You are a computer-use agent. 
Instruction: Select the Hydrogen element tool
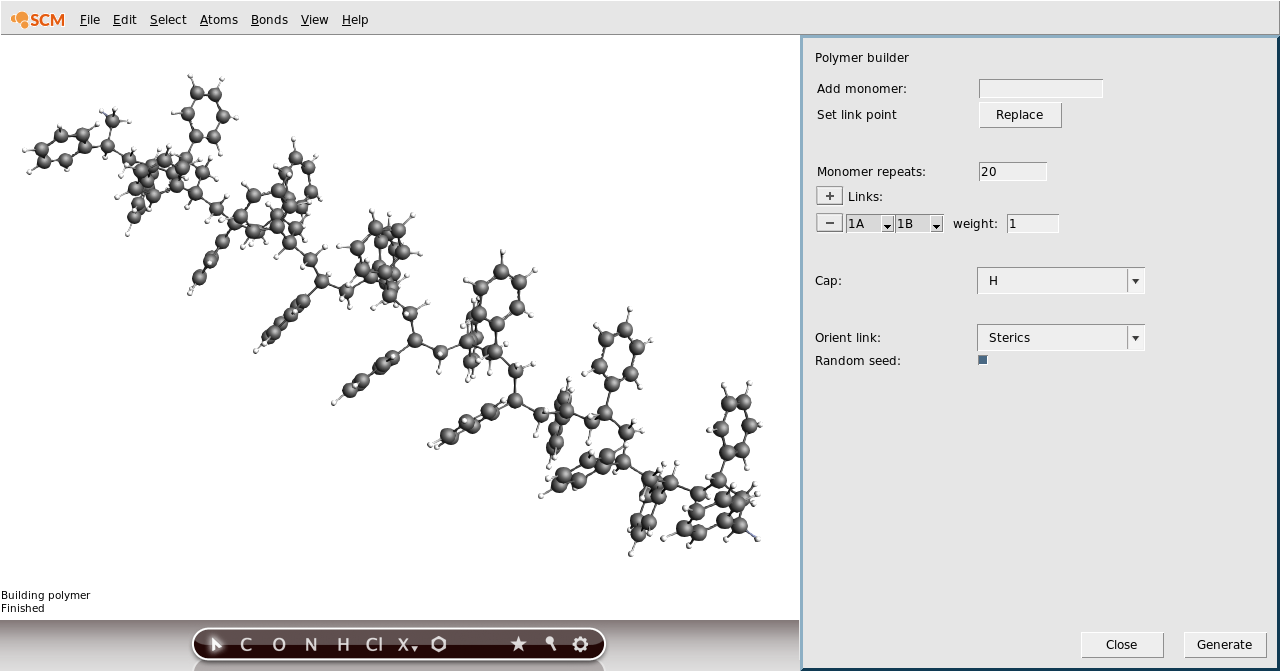pyautogui.click(x=343, y=644)
